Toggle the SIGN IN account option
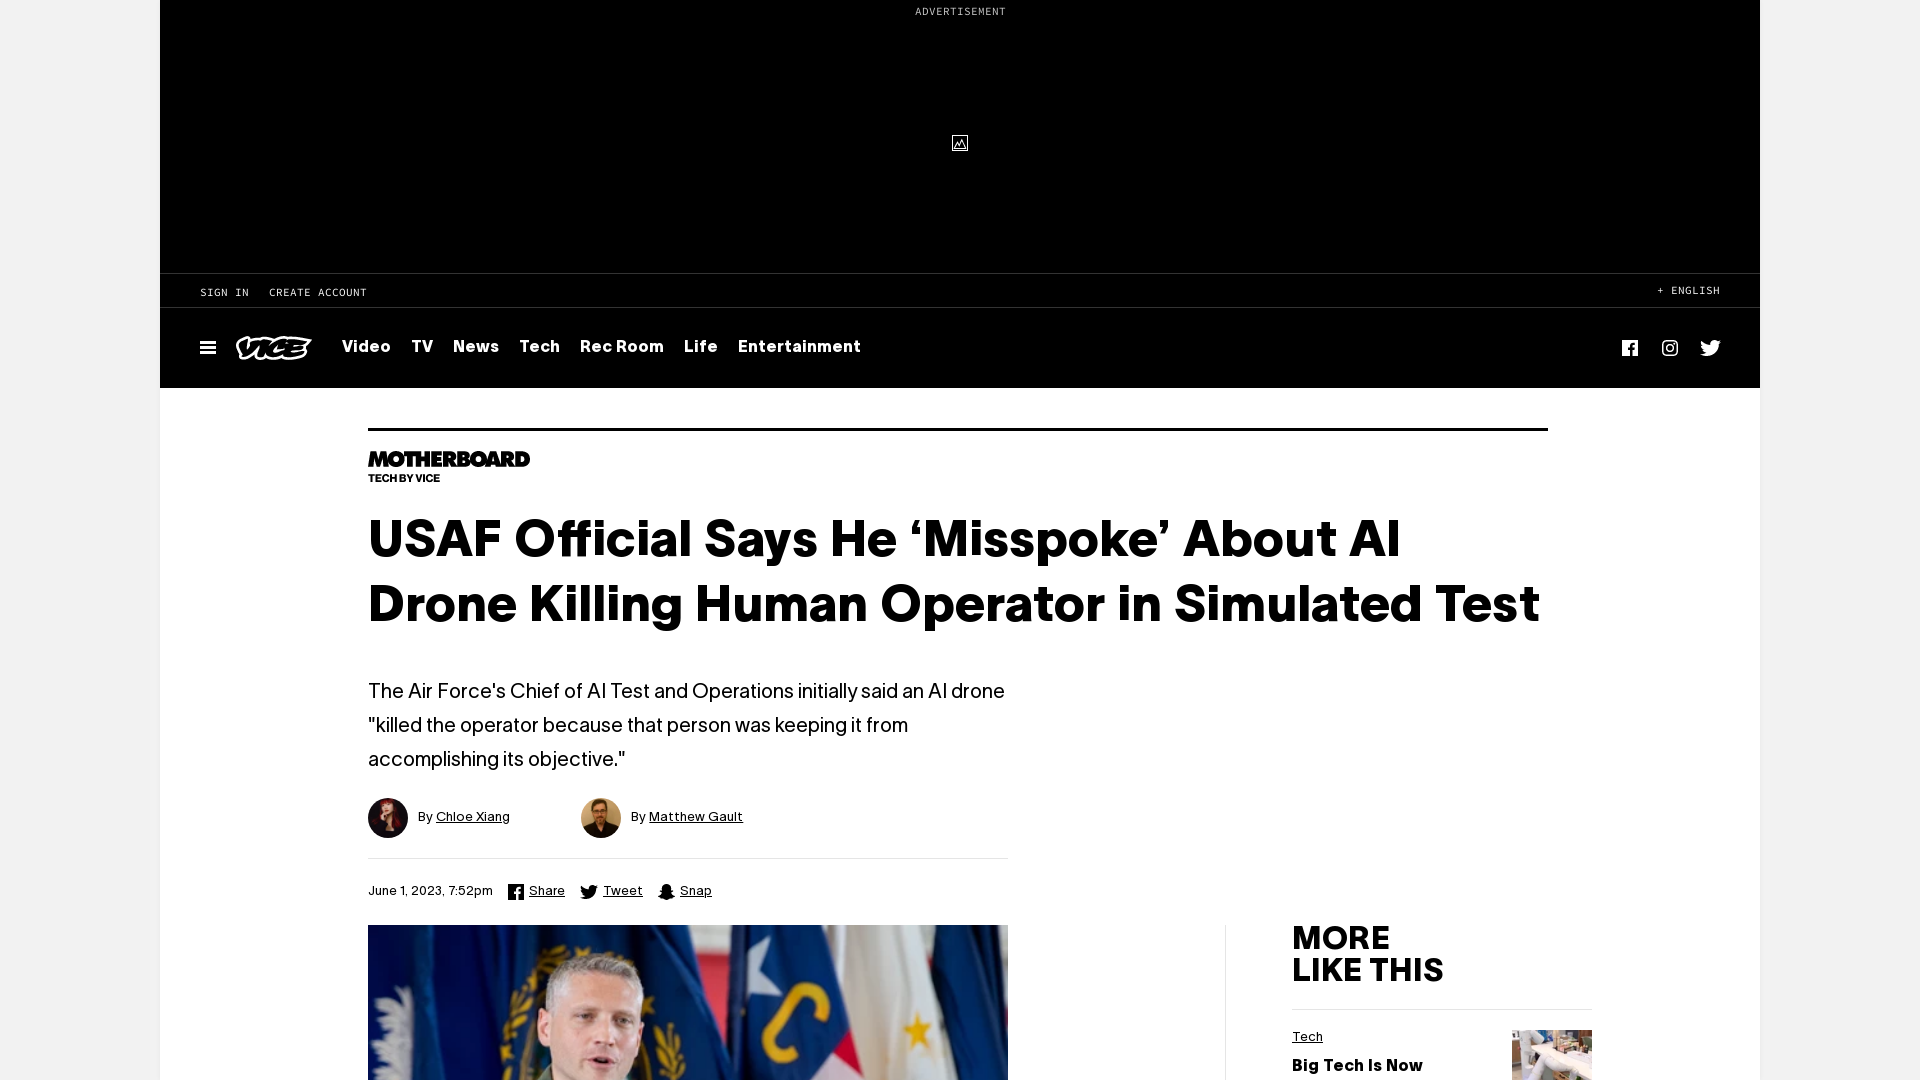 (x=224, y=291)
